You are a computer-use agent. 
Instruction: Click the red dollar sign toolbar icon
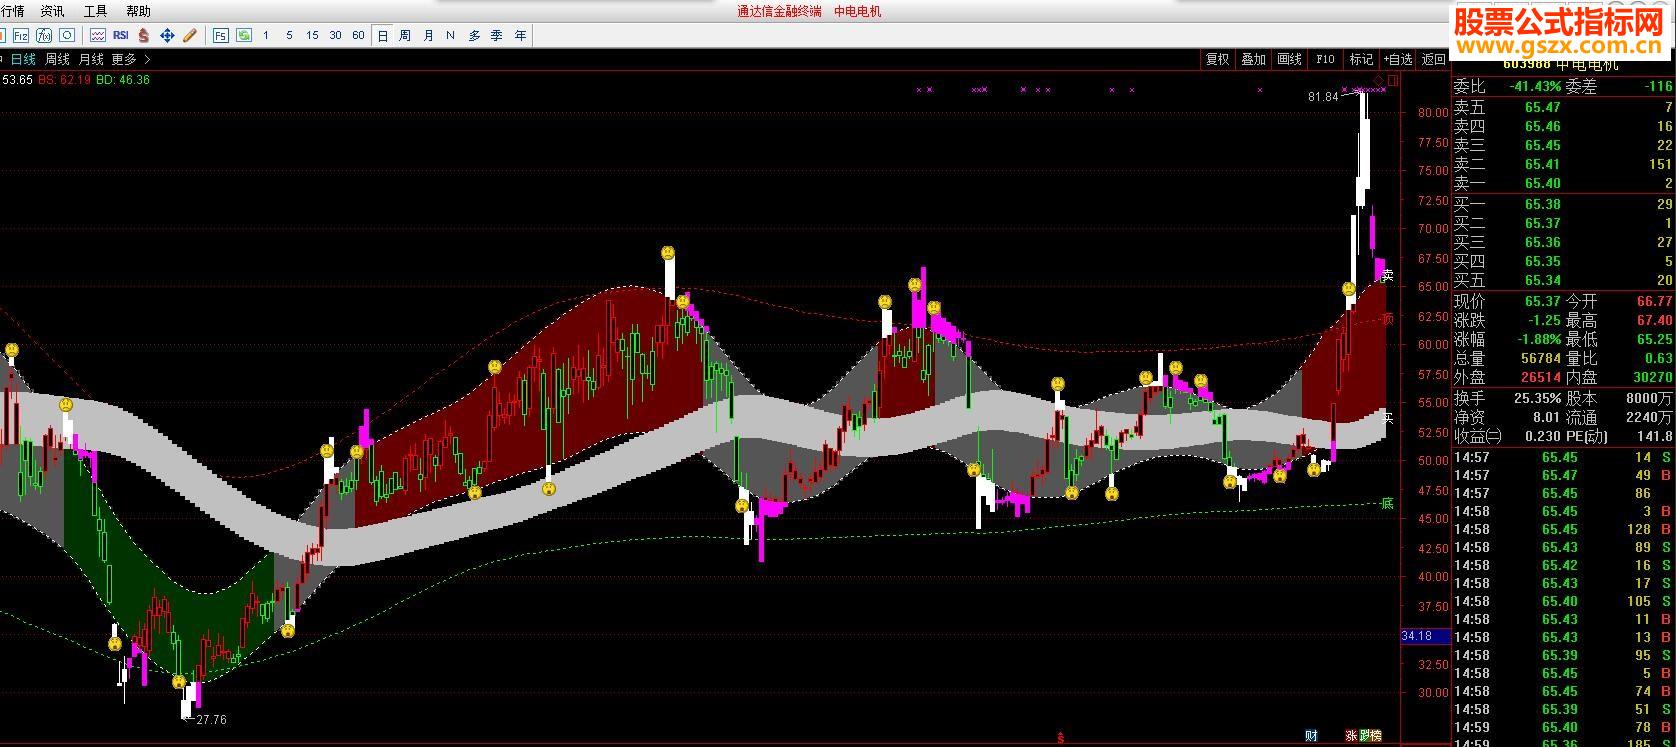[x=144, y=35]
